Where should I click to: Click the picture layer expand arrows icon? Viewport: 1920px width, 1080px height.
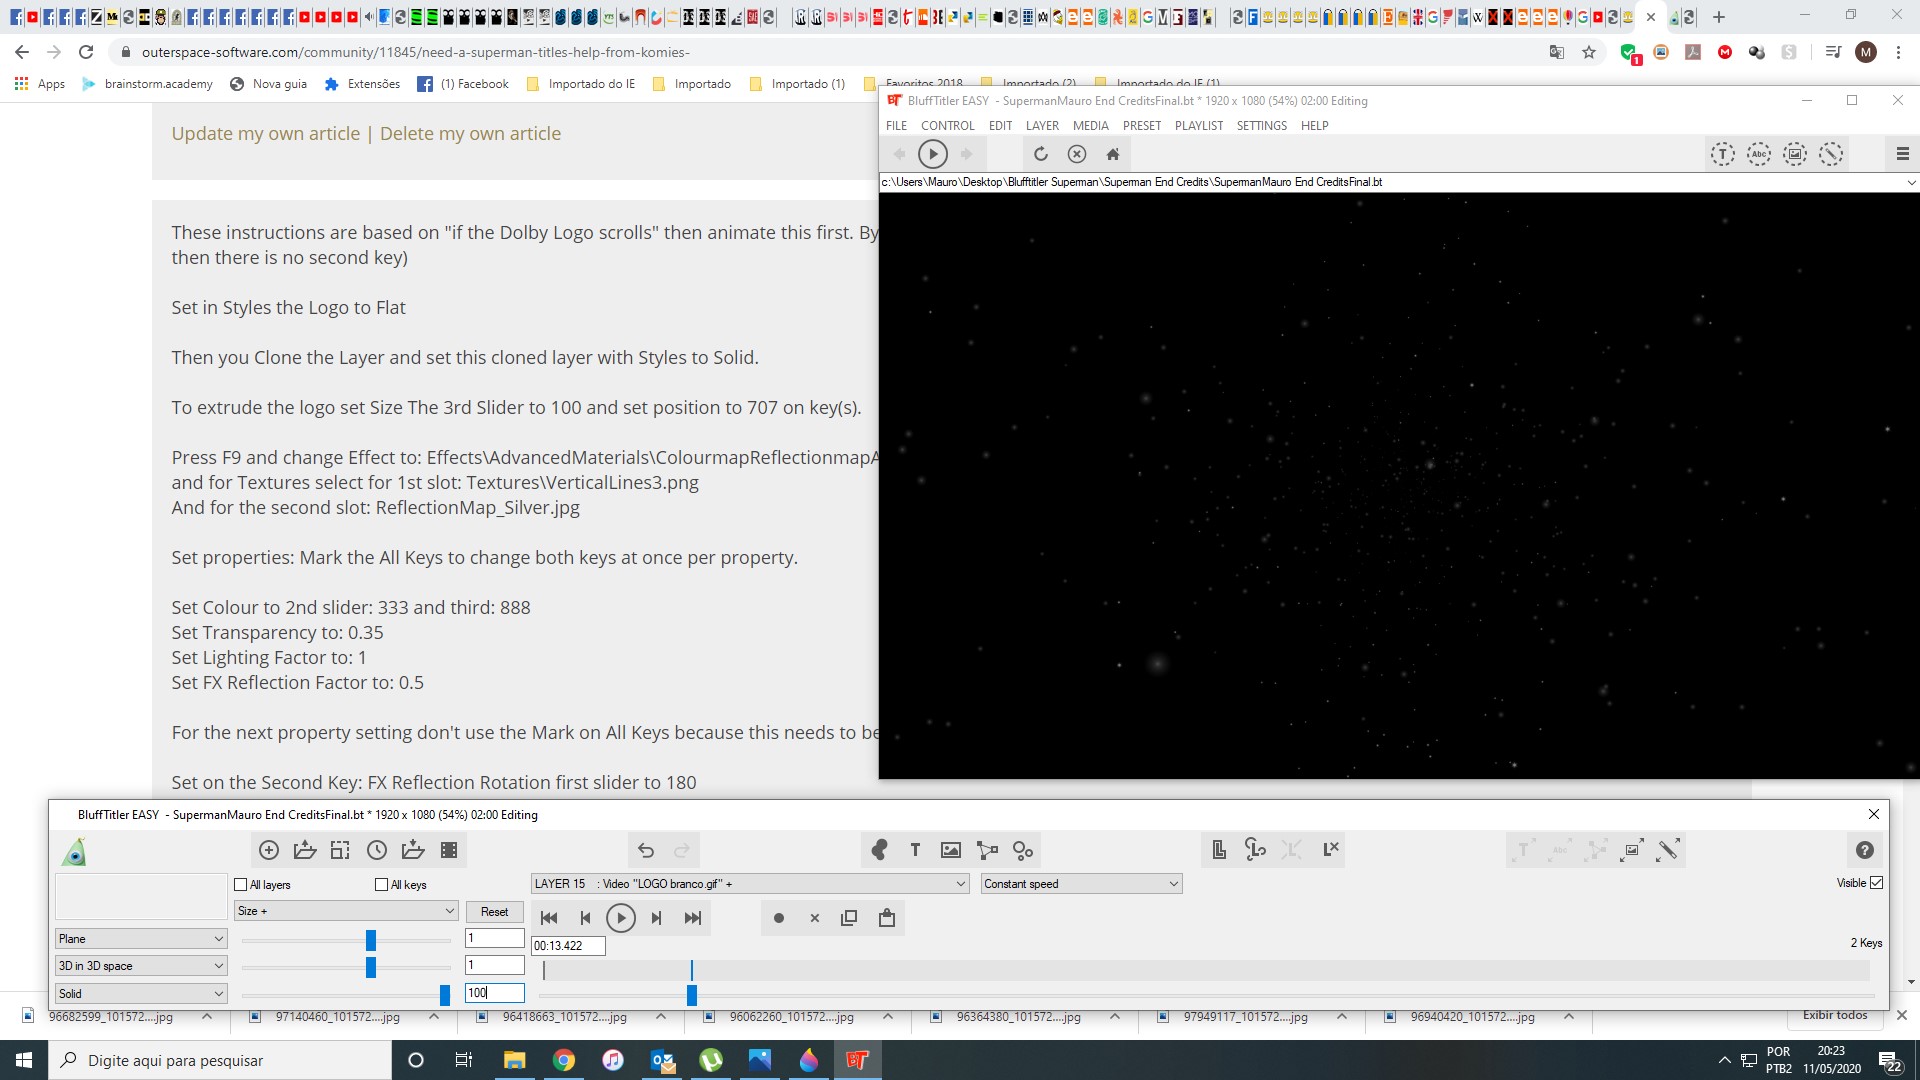click(x=1632, y=850)
